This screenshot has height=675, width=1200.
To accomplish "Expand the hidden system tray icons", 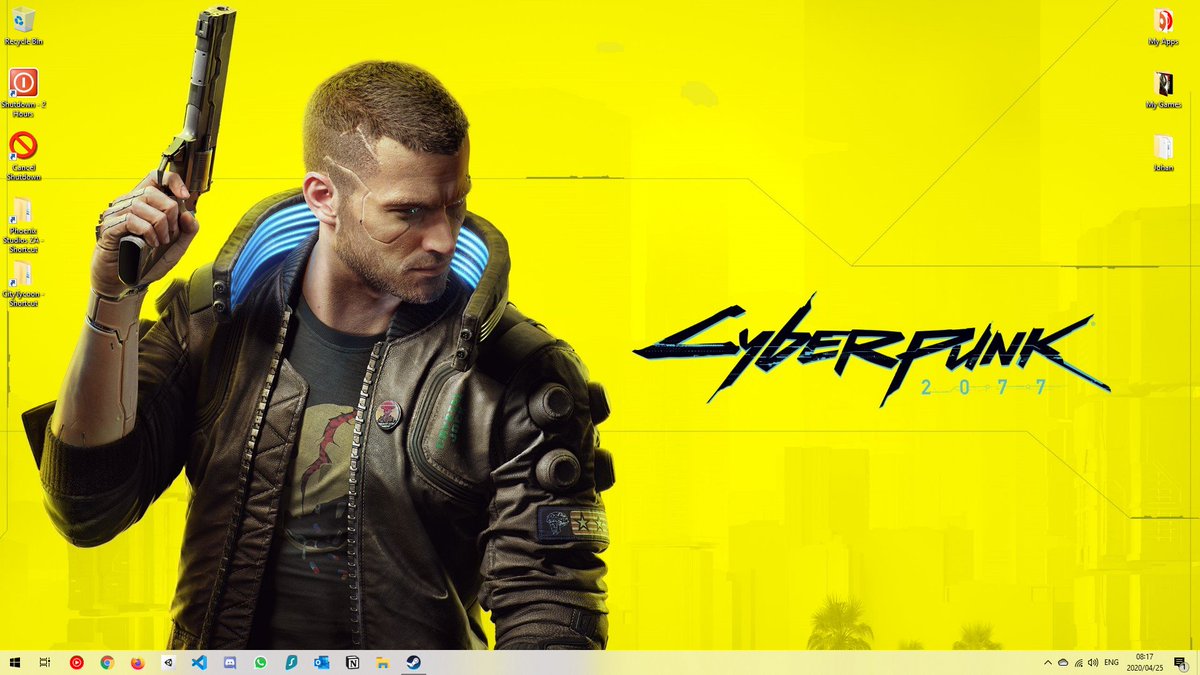I will (x=1048, y=662).
